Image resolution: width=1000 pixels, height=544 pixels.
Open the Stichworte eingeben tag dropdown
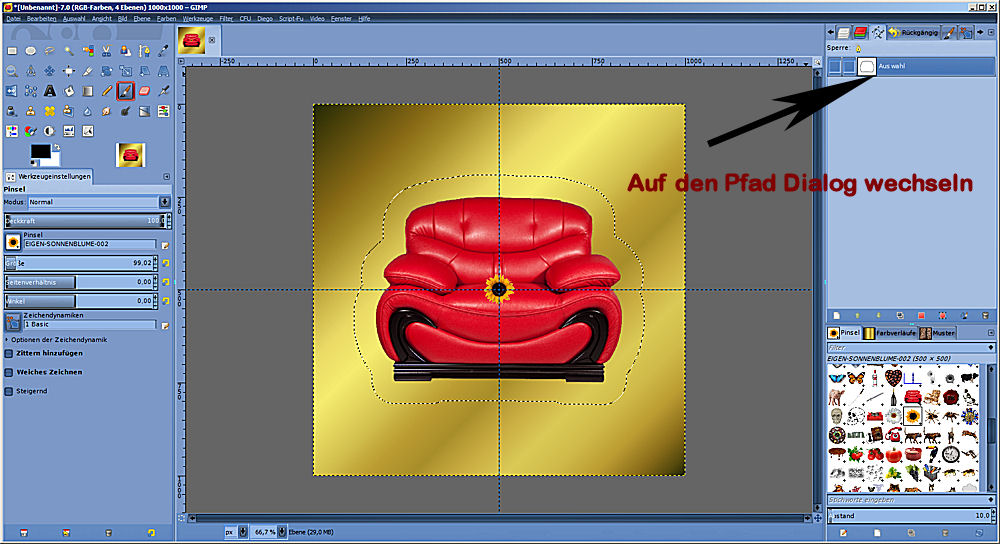pos(990,500)
